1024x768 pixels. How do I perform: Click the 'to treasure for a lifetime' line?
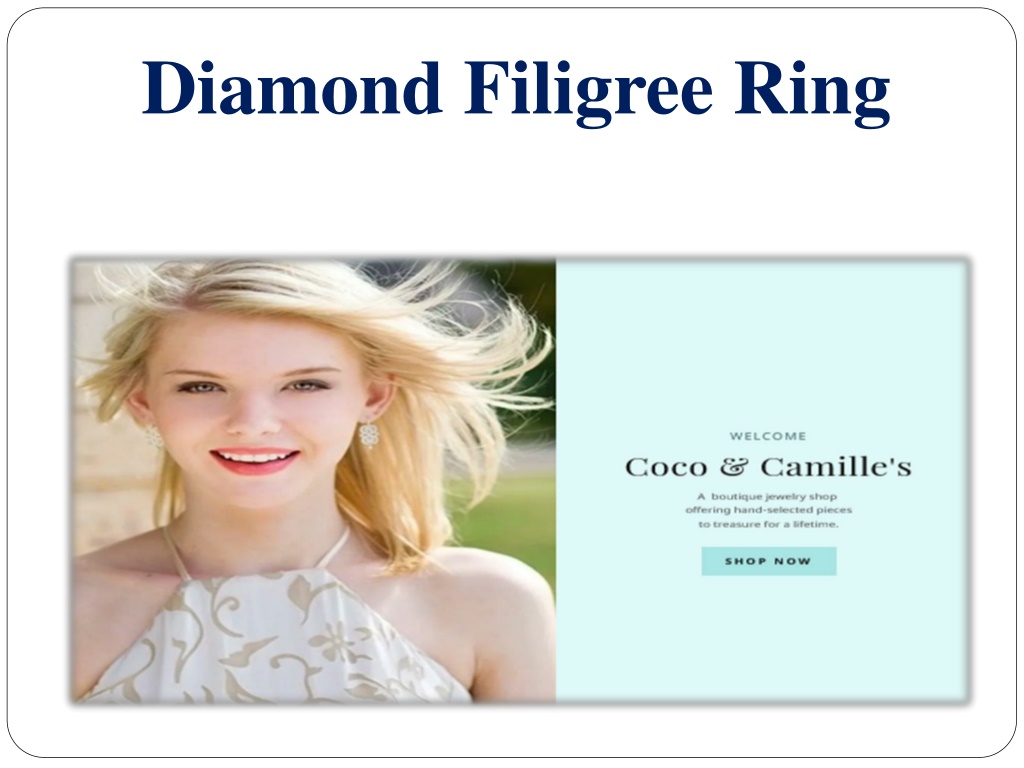(x=768, y=524)
